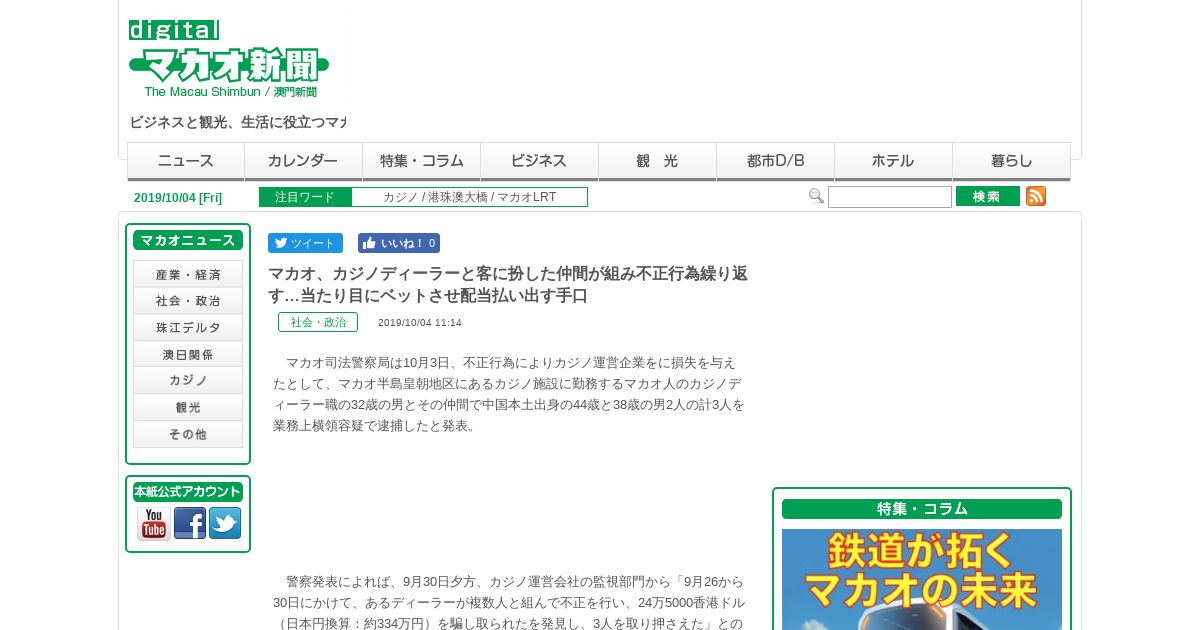This screenshot has width=1200, height=630.
Task: Click the マカオニュース sidebar heading
Action: pos(188,240)
